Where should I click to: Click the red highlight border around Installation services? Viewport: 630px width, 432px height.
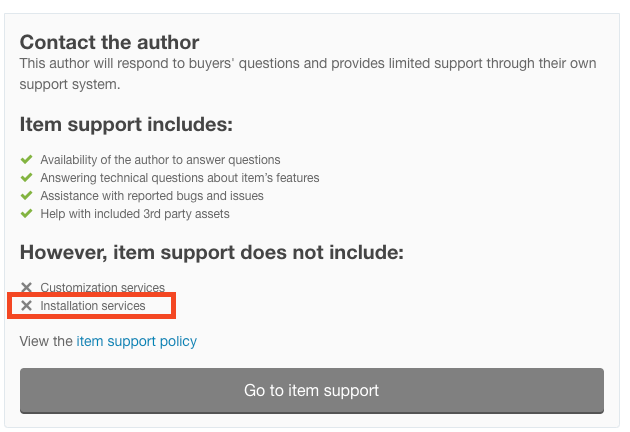point(92,306)
